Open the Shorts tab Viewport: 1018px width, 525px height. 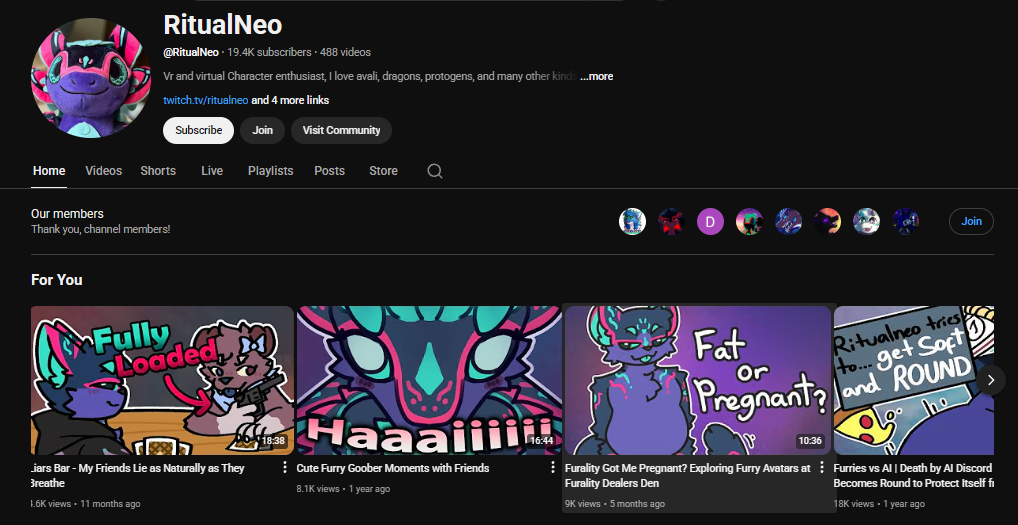[x=158, y=171]
